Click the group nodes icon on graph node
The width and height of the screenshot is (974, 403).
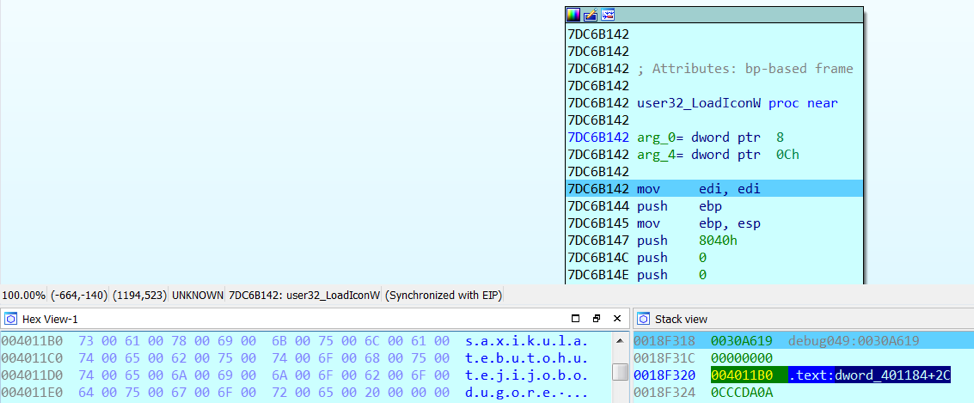tap(608, 14)
